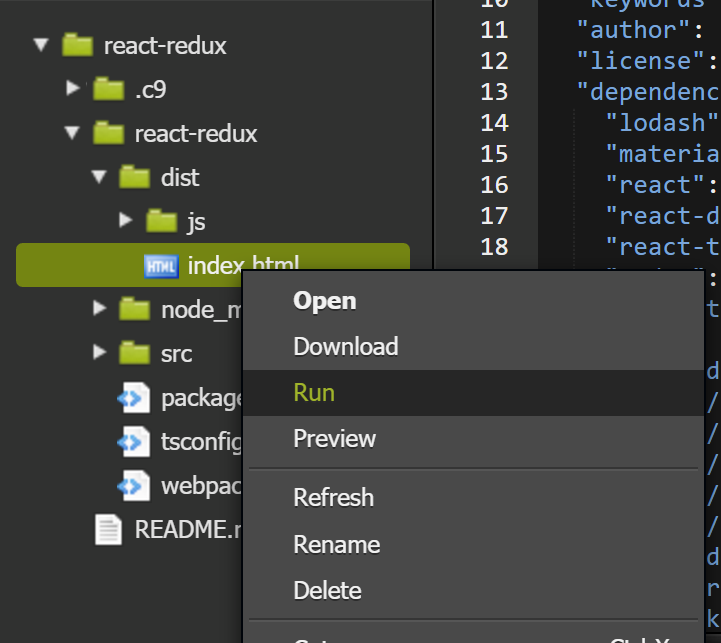721x643 pixels.
Task: Click the top-level react-redux folder icon
Action: (77, 45)
